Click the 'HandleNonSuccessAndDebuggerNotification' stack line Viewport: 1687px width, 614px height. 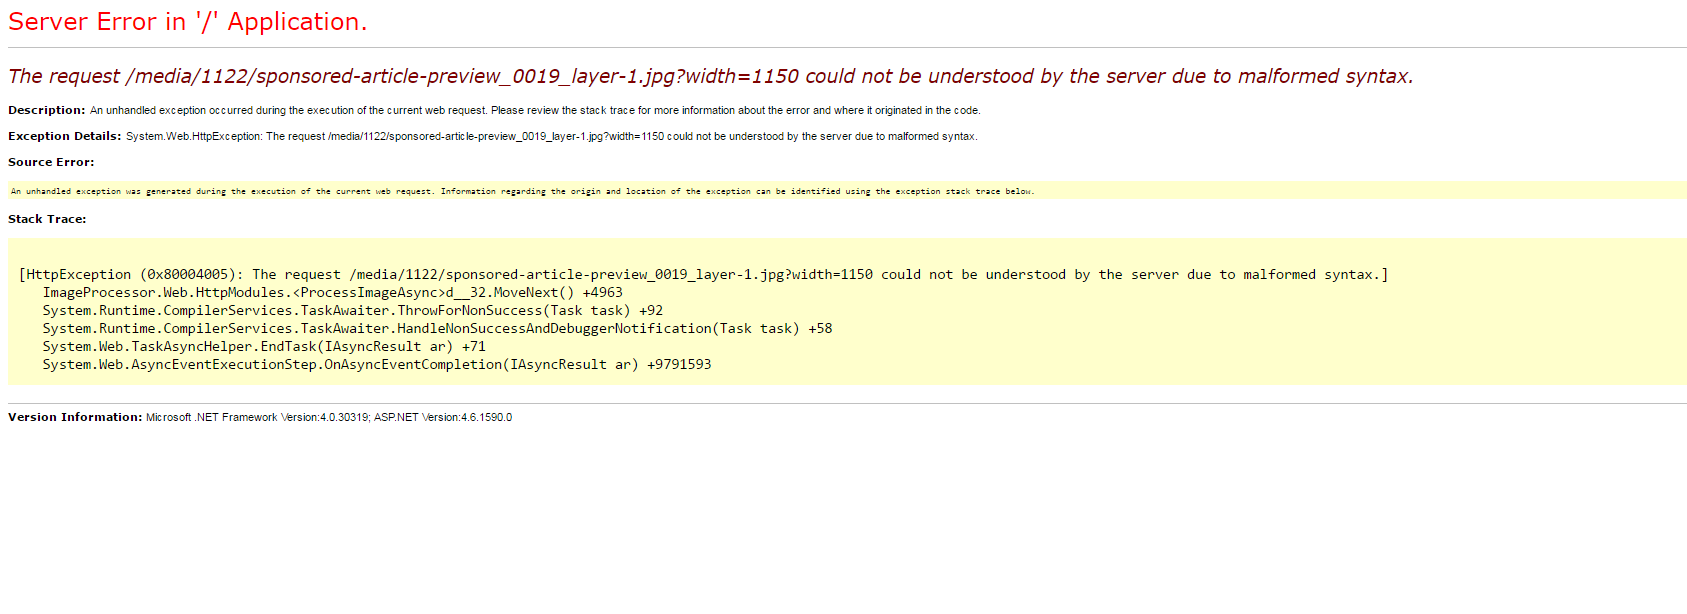tap(437, 329)
